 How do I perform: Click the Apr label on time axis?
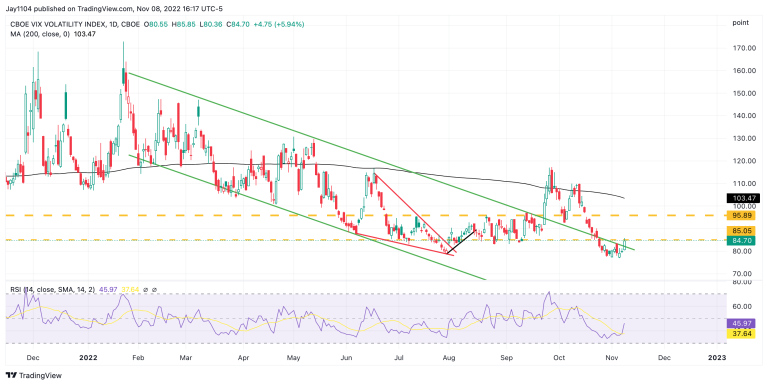click(x=243, y=358)
